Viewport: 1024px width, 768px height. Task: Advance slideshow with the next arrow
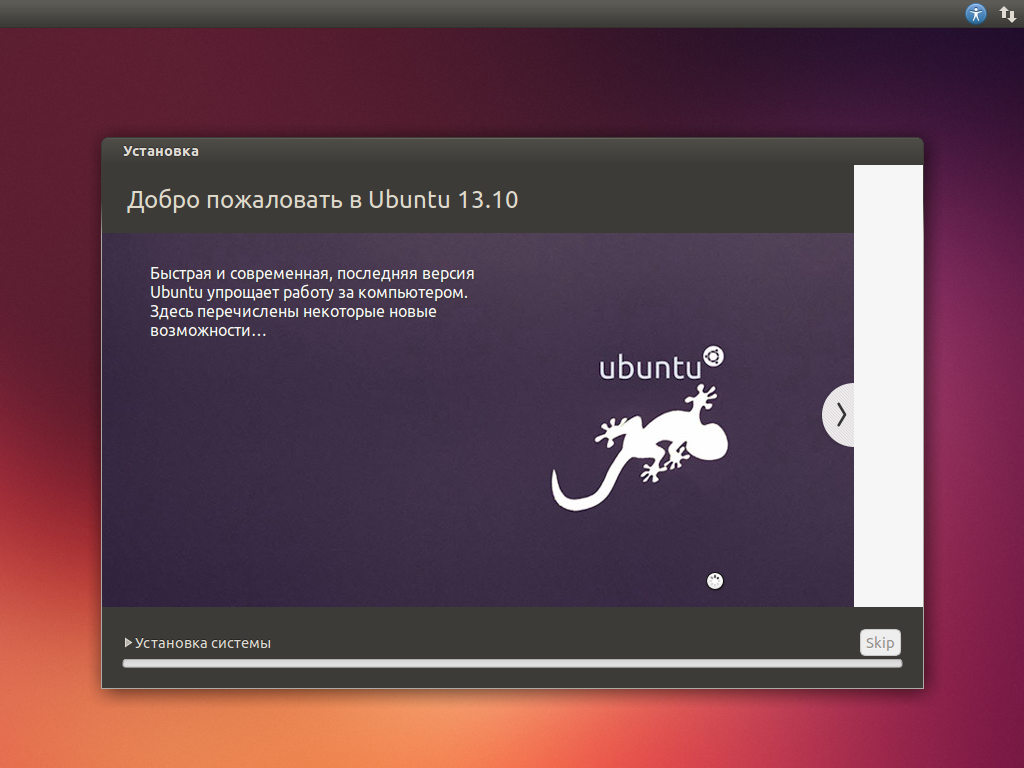click(x=839, y=415)
